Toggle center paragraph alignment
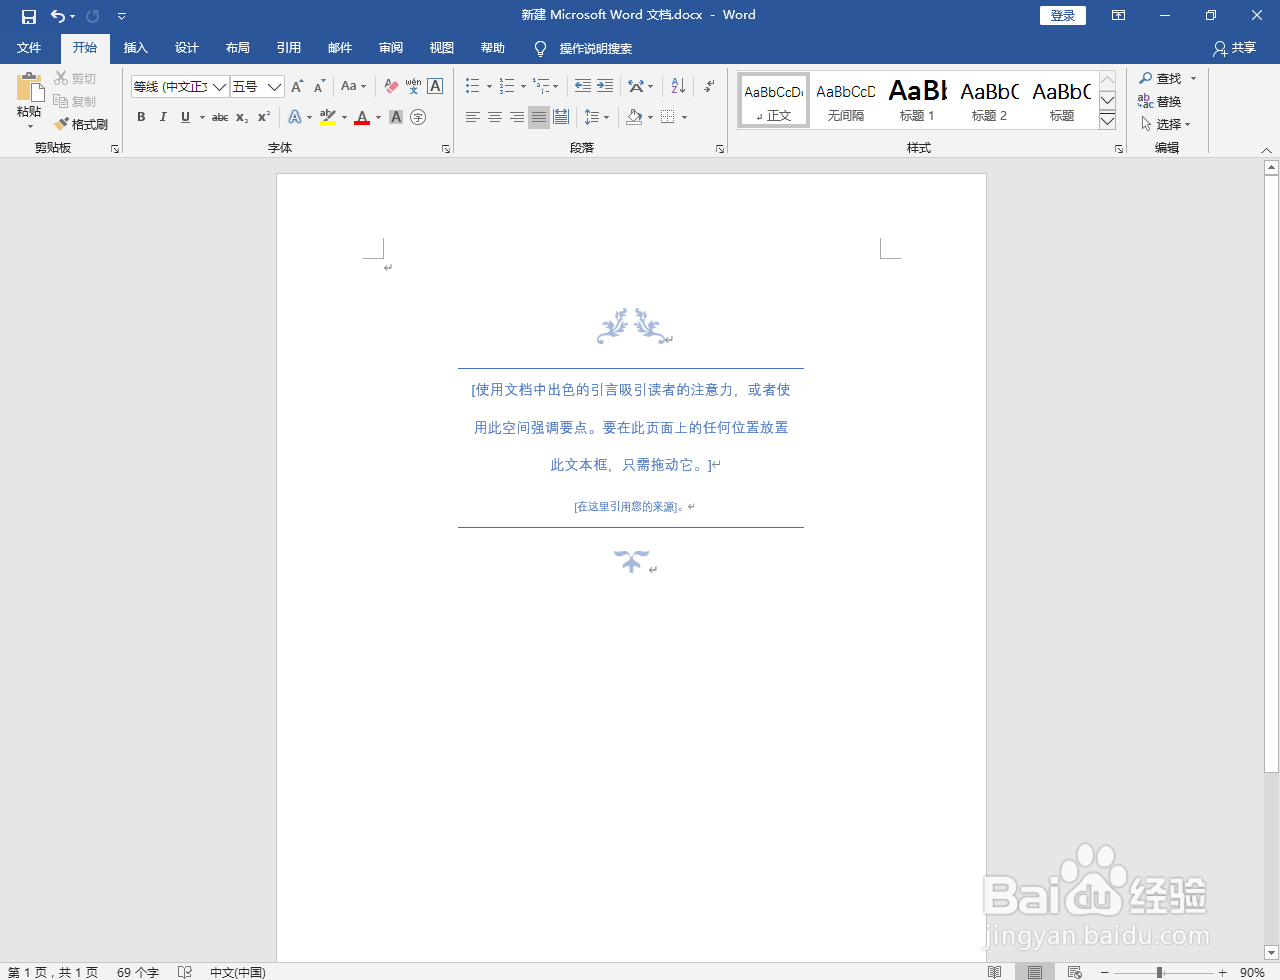1280x980 pixels. [494, 117]
